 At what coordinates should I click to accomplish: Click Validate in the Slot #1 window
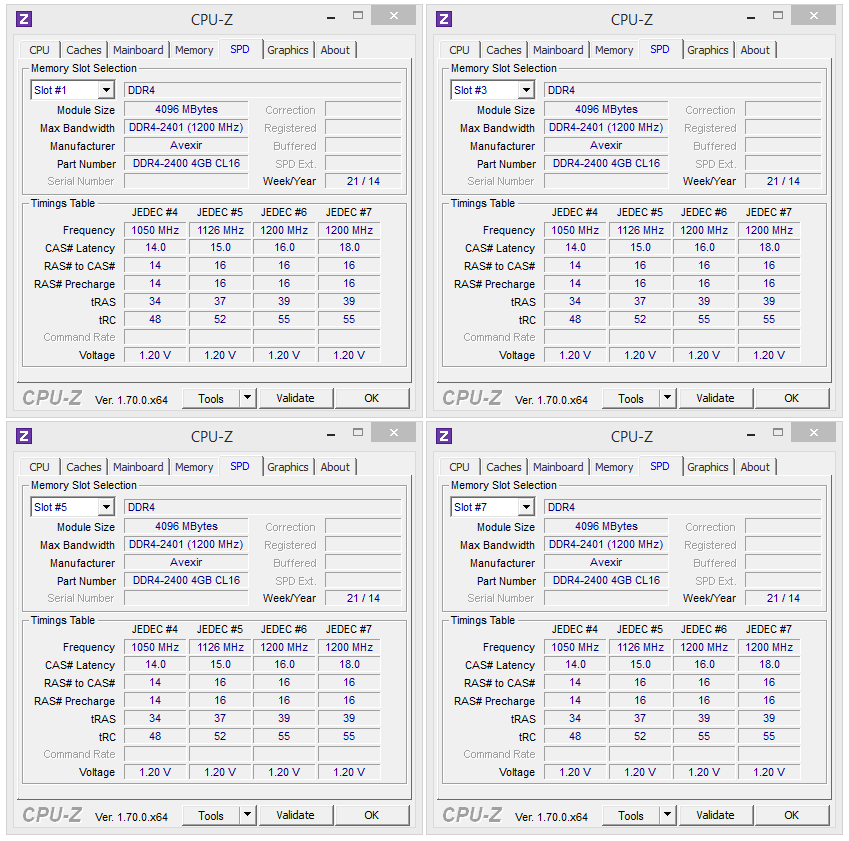(x=296, y=398)
